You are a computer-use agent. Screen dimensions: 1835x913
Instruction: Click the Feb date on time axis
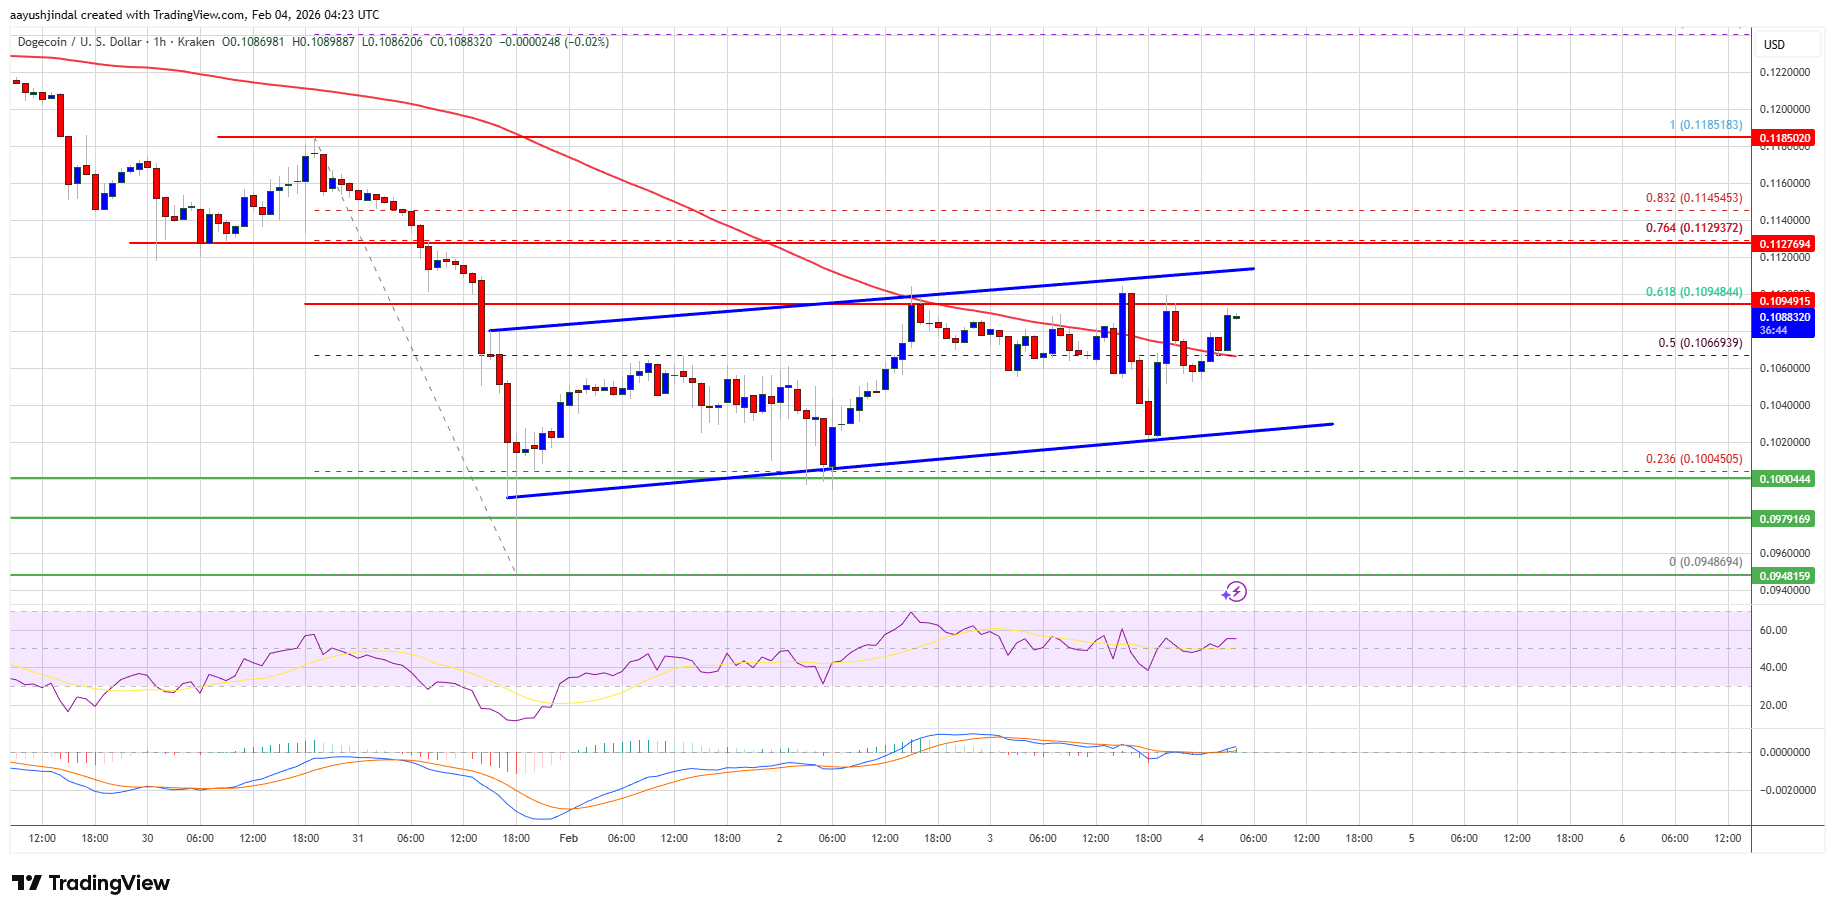[x=568, y=838]
